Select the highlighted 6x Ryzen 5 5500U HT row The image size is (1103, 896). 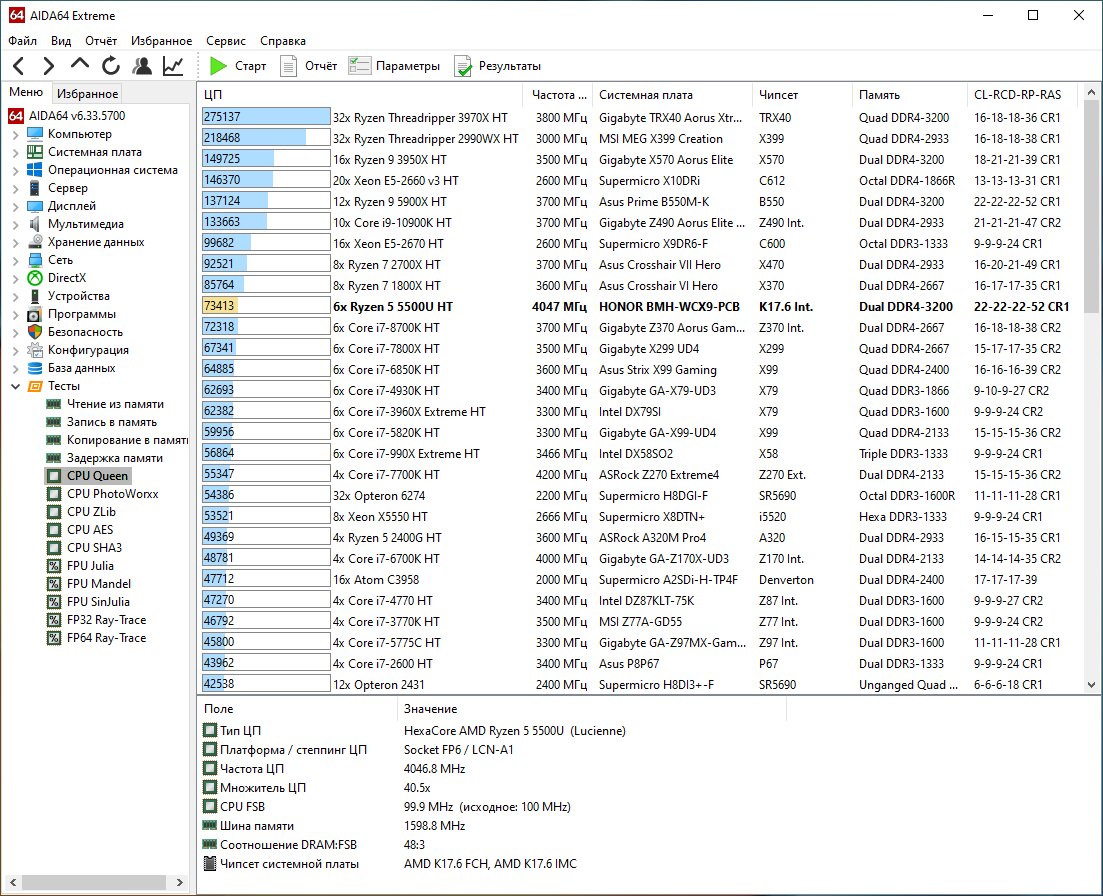[639, 307]
